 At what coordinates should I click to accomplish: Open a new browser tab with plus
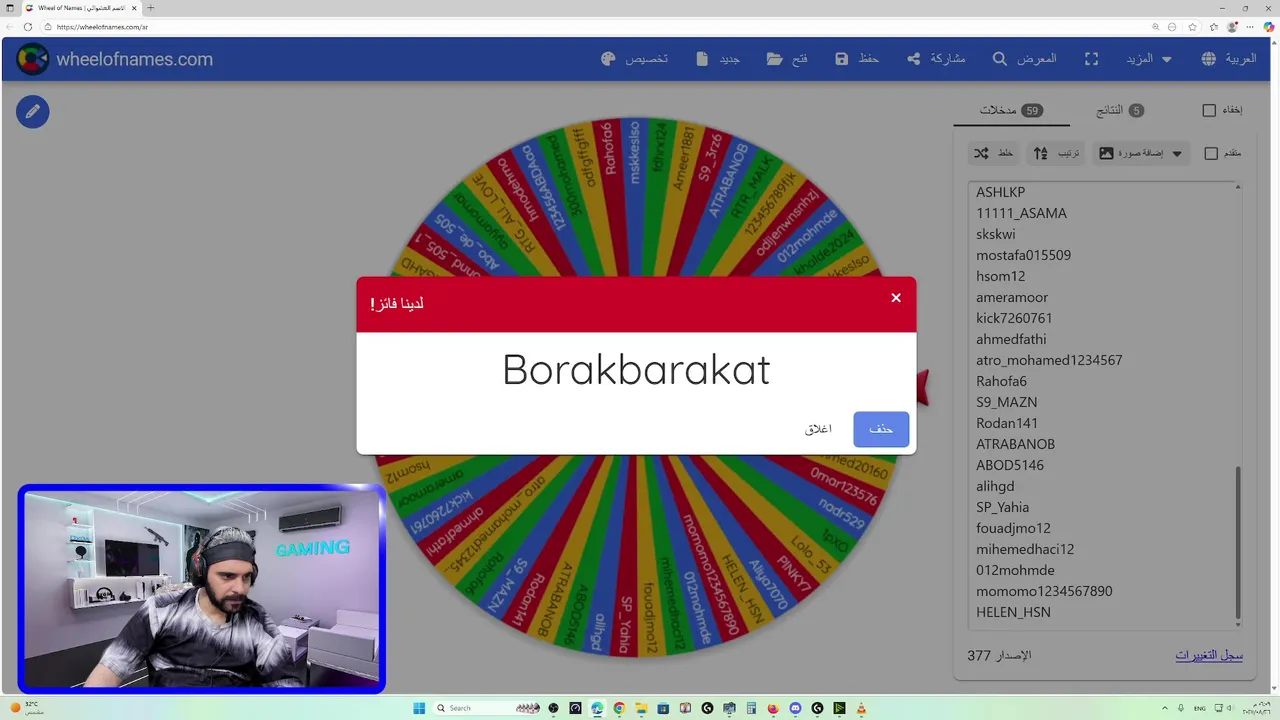[x=150, y=8]
